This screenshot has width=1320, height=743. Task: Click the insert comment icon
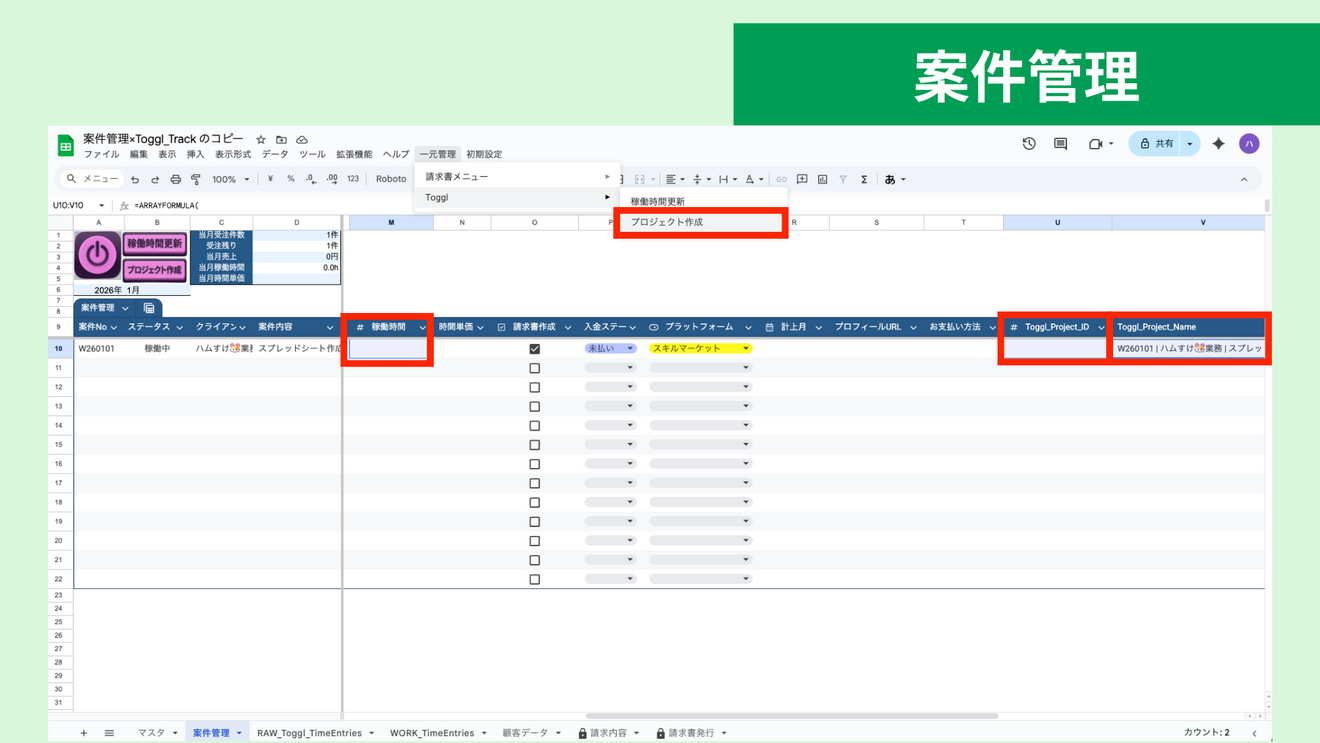[x=802, y=180]
